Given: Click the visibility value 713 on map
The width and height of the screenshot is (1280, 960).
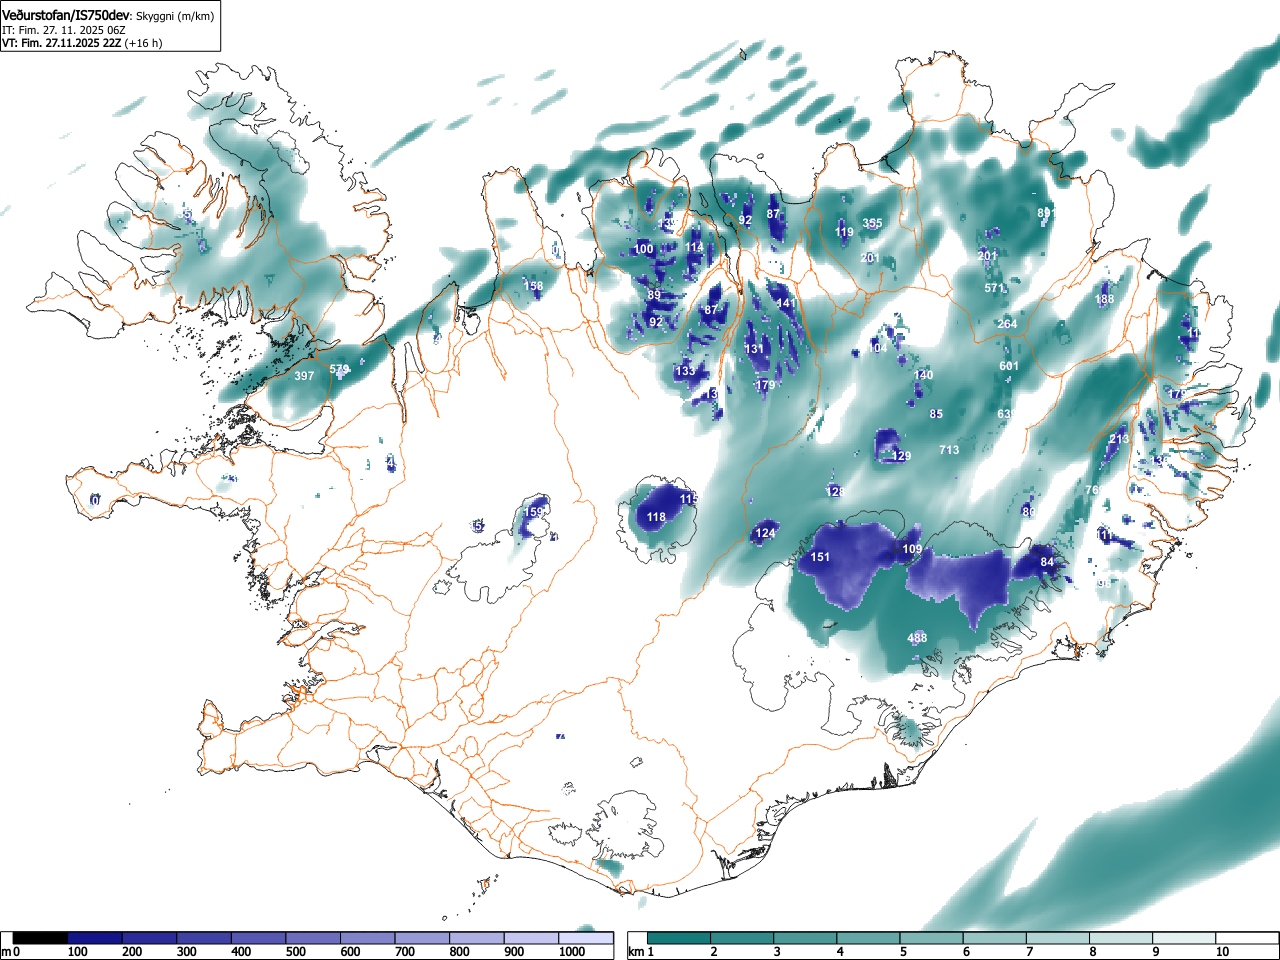Looking at the screenshot, I should pyautogui.click(x=949, y=450).
